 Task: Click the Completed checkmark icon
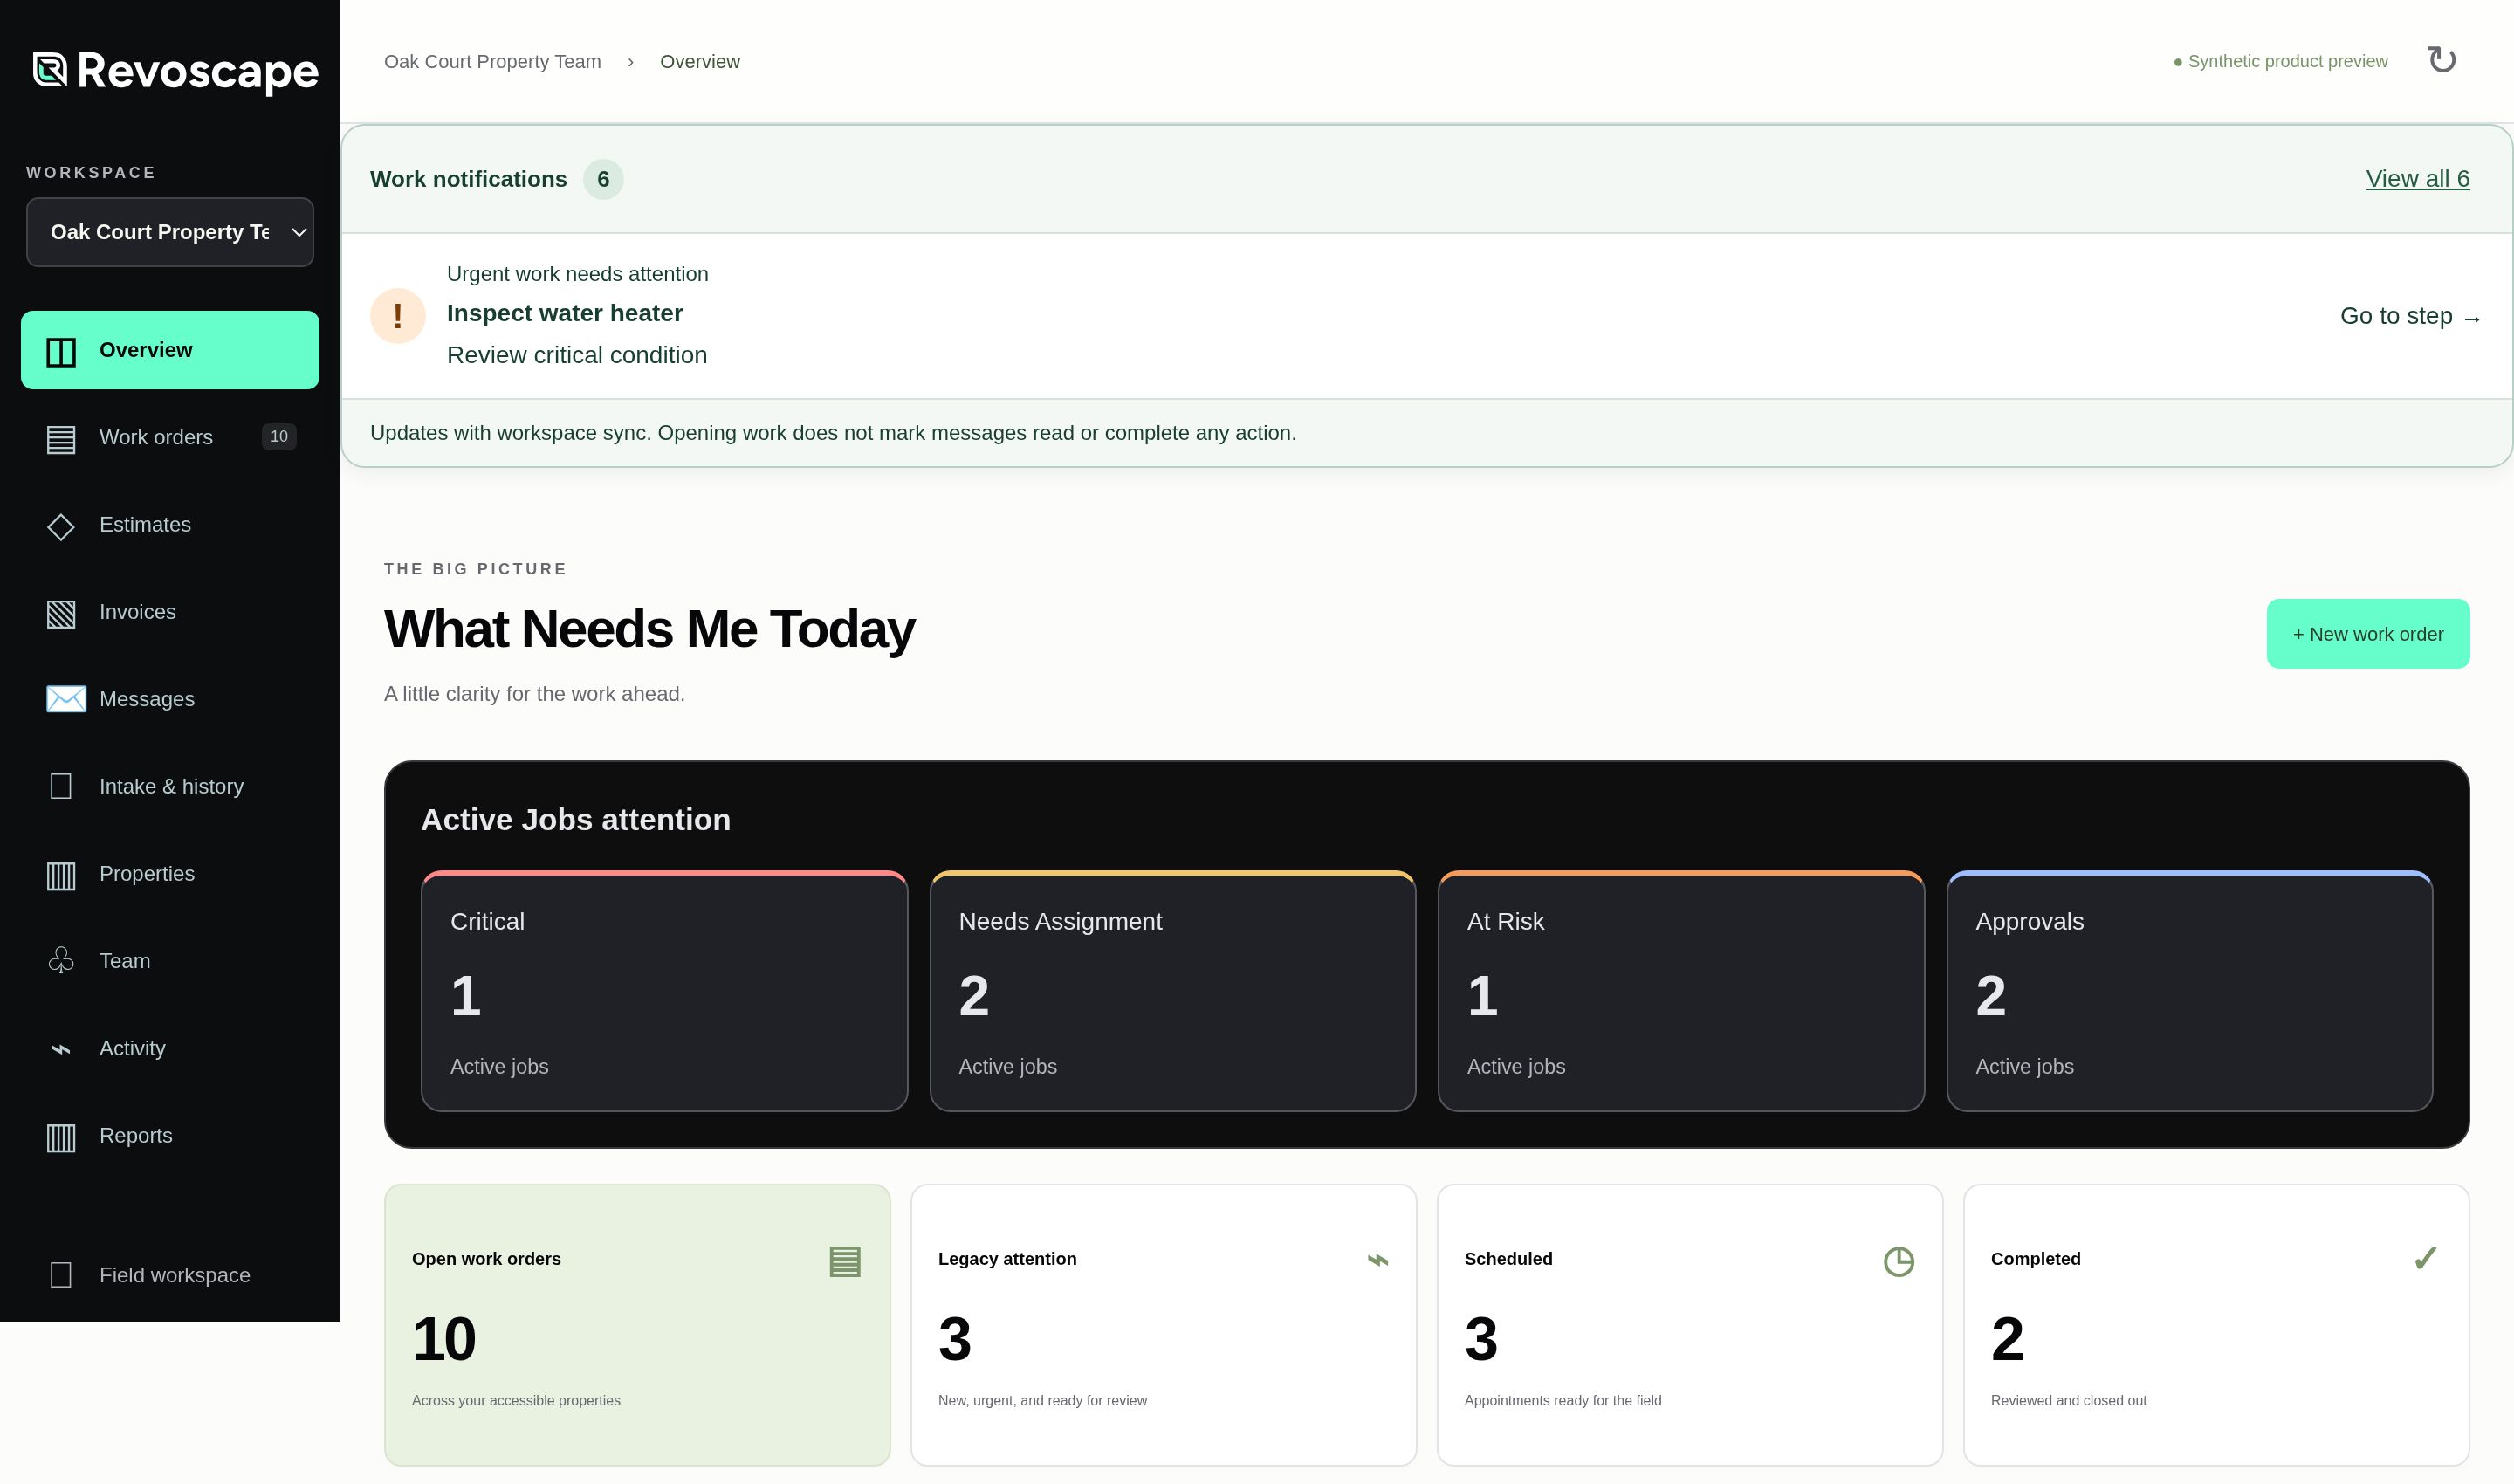(x=2425, y=1258)
